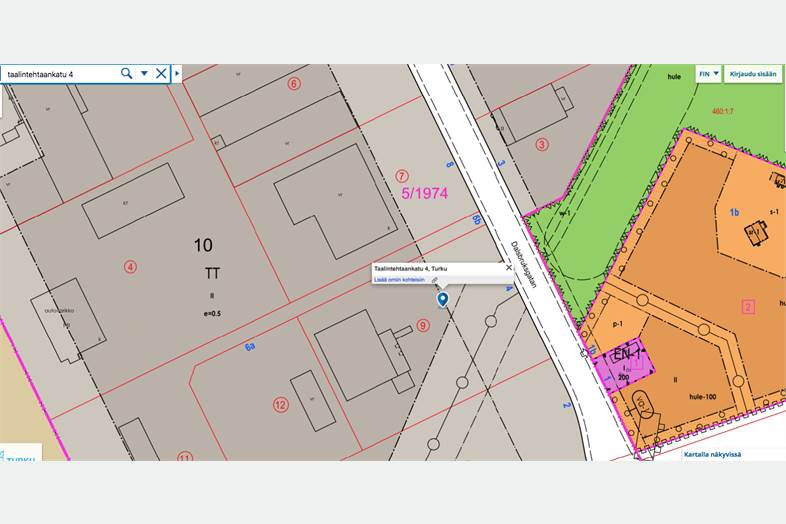Click the Kirjaudu sisään button
The width and height of the screenshot is (786, 524).
pyautogui.click(x=753, y=74)
